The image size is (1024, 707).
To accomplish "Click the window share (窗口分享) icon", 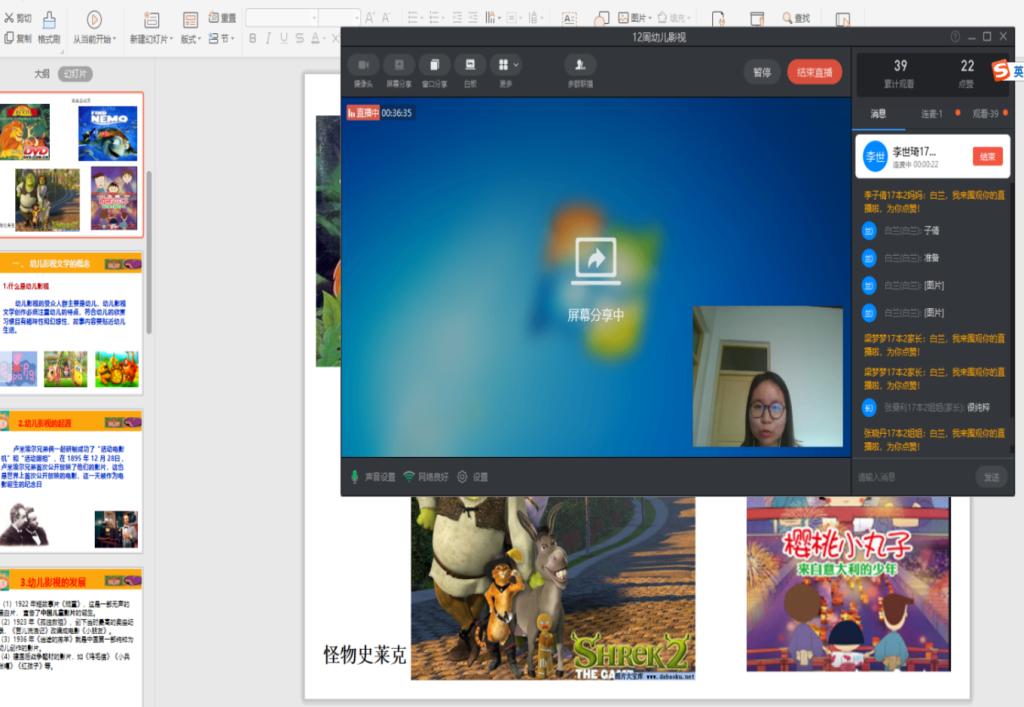I will point(434,66).
